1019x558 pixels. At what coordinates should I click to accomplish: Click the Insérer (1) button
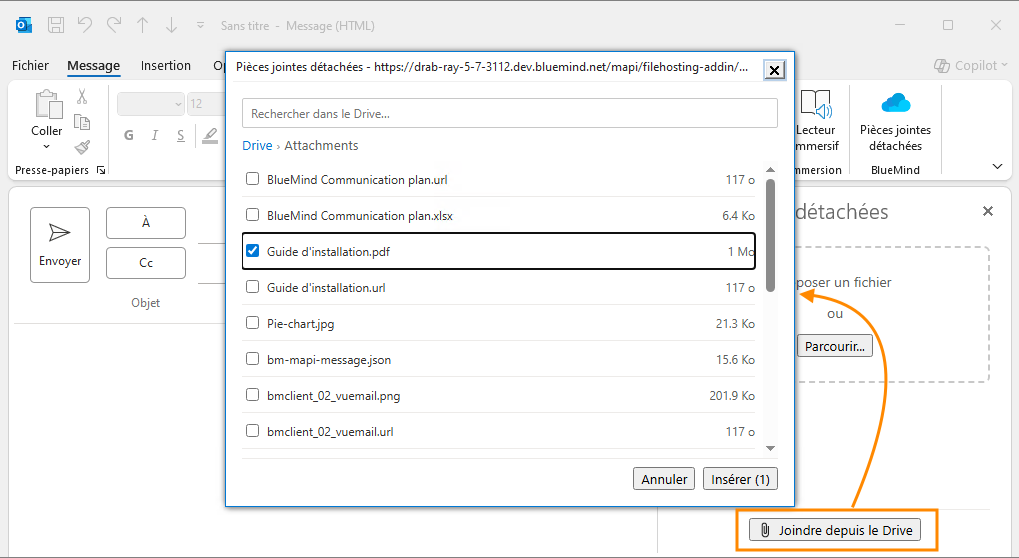pyautogui.click(x=740, y=479)
